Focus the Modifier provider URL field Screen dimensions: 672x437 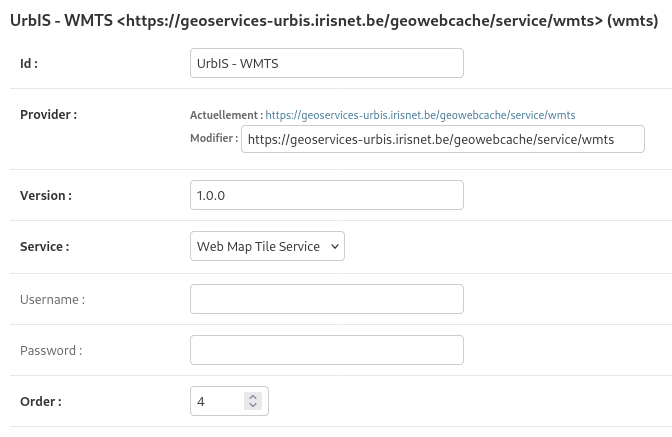coord(442,139)
